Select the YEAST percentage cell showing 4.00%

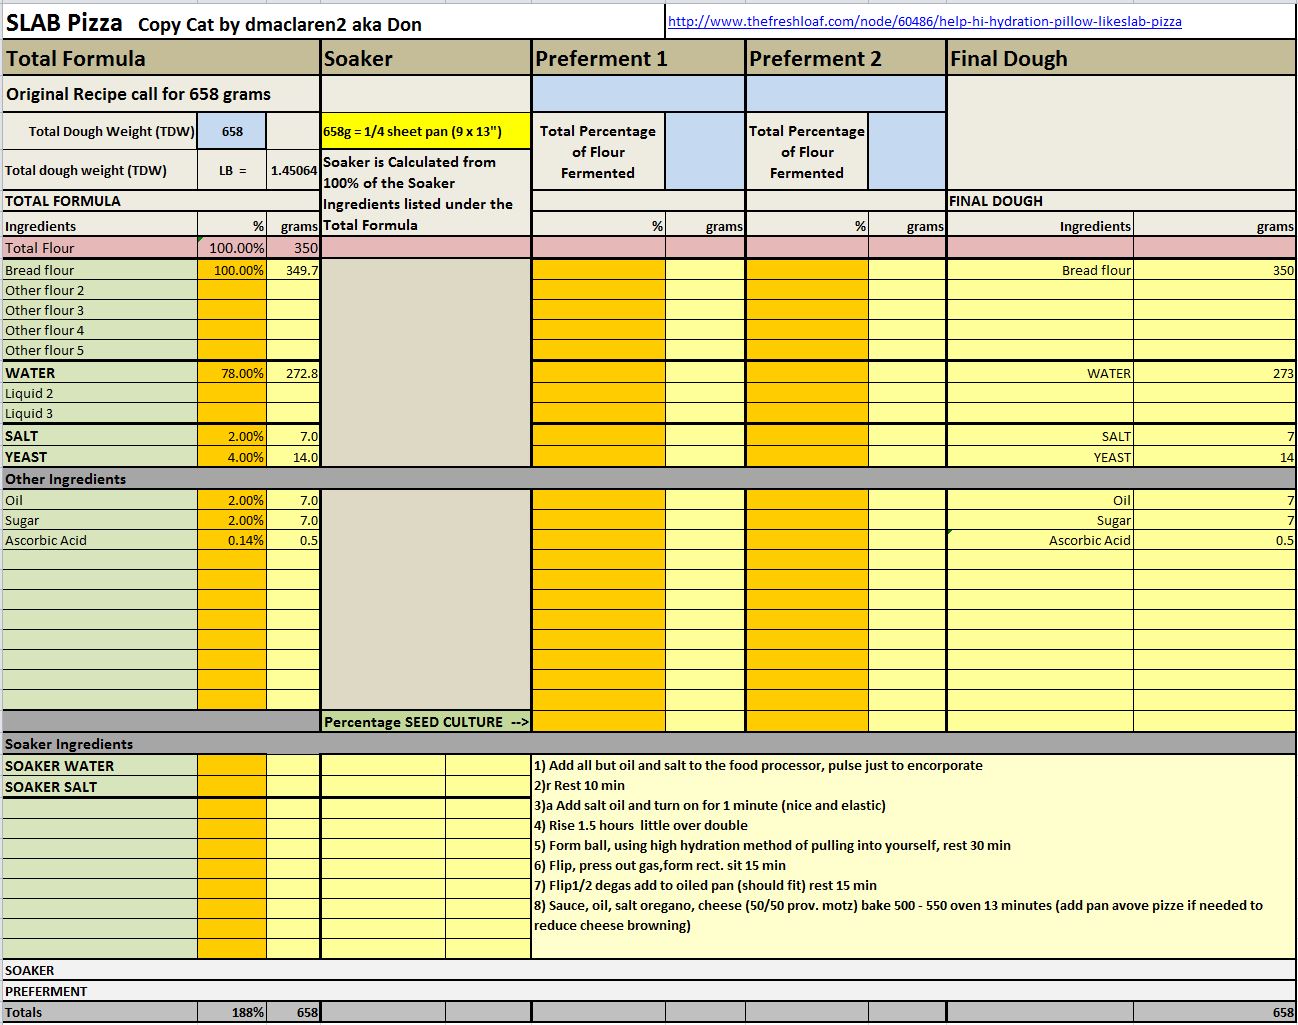[232, 457]
